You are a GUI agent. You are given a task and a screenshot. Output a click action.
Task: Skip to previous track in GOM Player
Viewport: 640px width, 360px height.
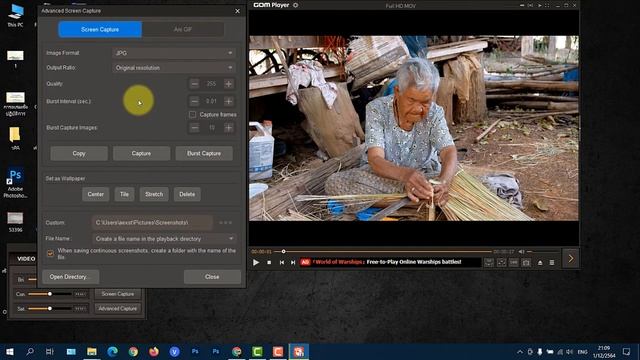coord(282,262)
